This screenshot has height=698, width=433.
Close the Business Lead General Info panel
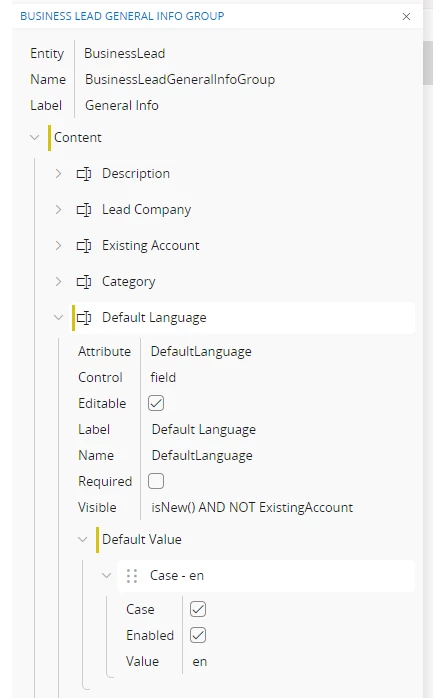(406, 16)
